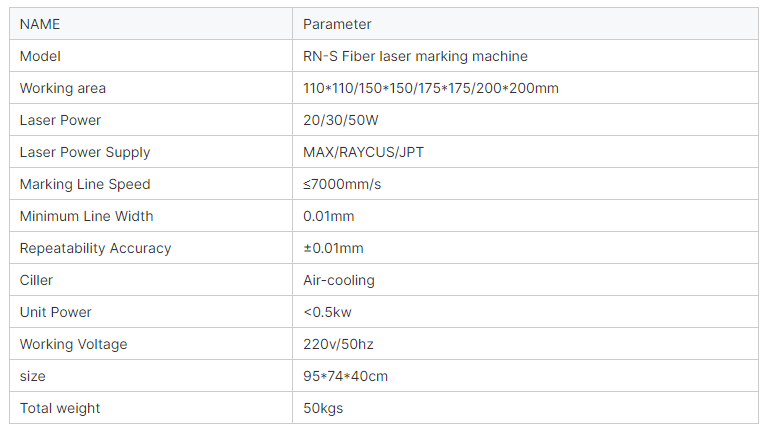Click the 220v/50hz voltage value

[x=341, y=344]
